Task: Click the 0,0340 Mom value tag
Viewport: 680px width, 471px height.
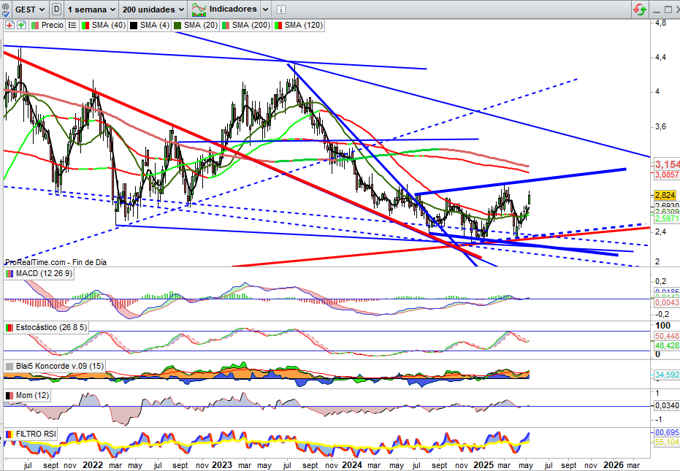Action: (x=666, y=406)
